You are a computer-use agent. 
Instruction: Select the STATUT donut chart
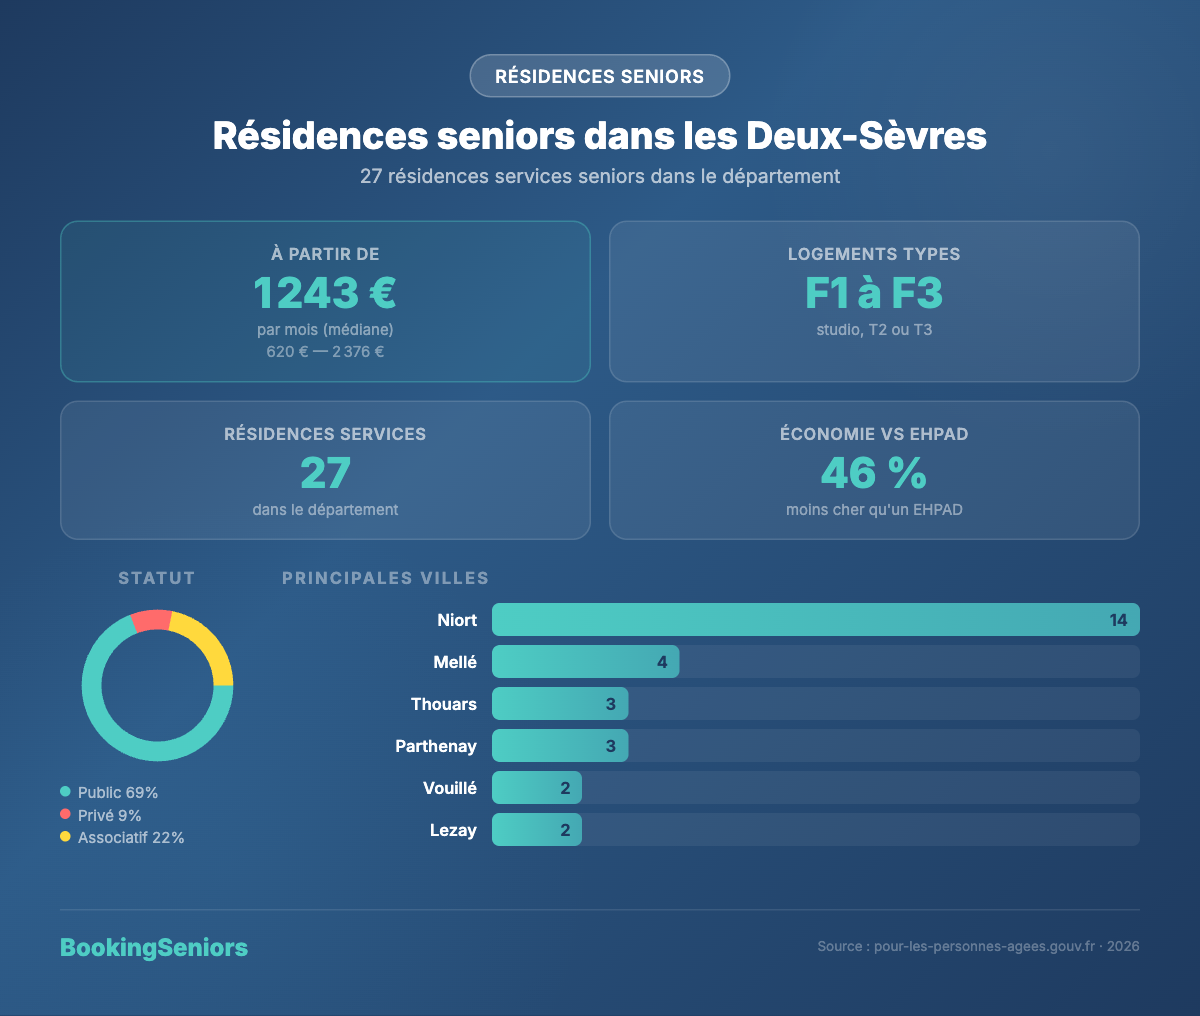[x=157, y=685]
